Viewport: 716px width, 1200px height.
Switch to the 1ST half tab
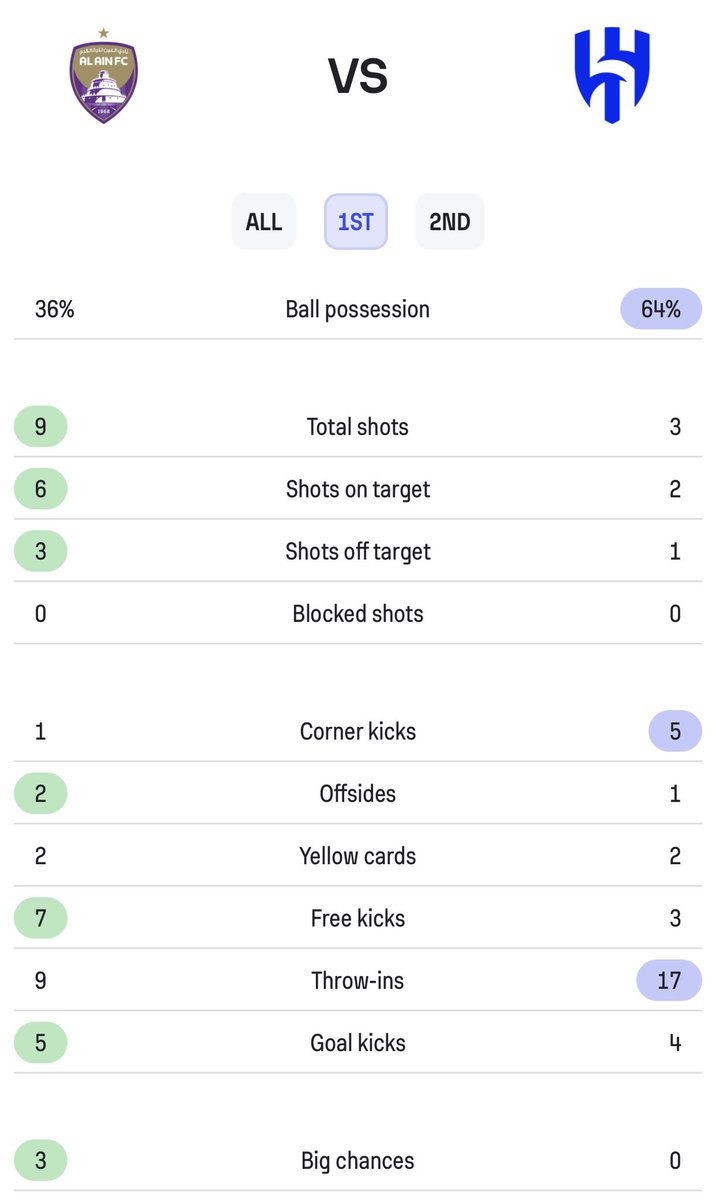click(x=355, y=221)
